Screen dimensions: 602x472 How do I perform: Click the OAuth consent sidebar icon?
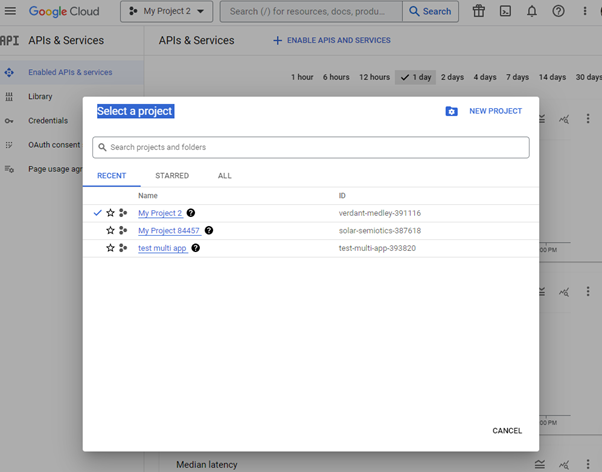pyautogui.click(x=9, y=145)
